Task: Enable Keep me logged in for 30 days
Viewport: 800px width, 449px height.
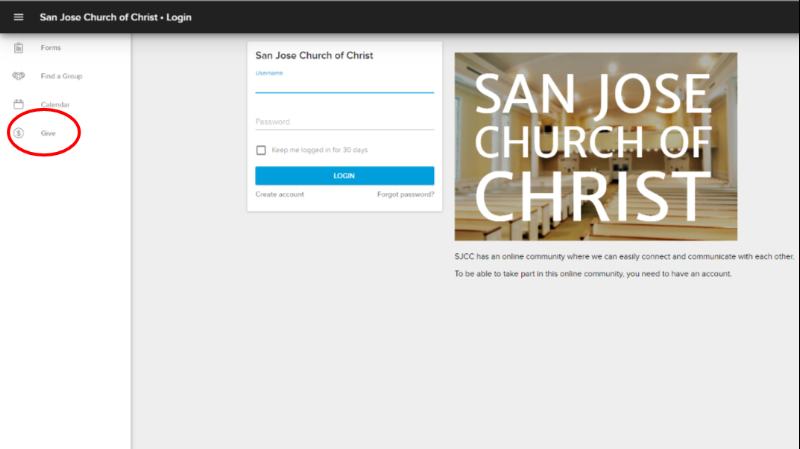Action: tap(261, 150)
